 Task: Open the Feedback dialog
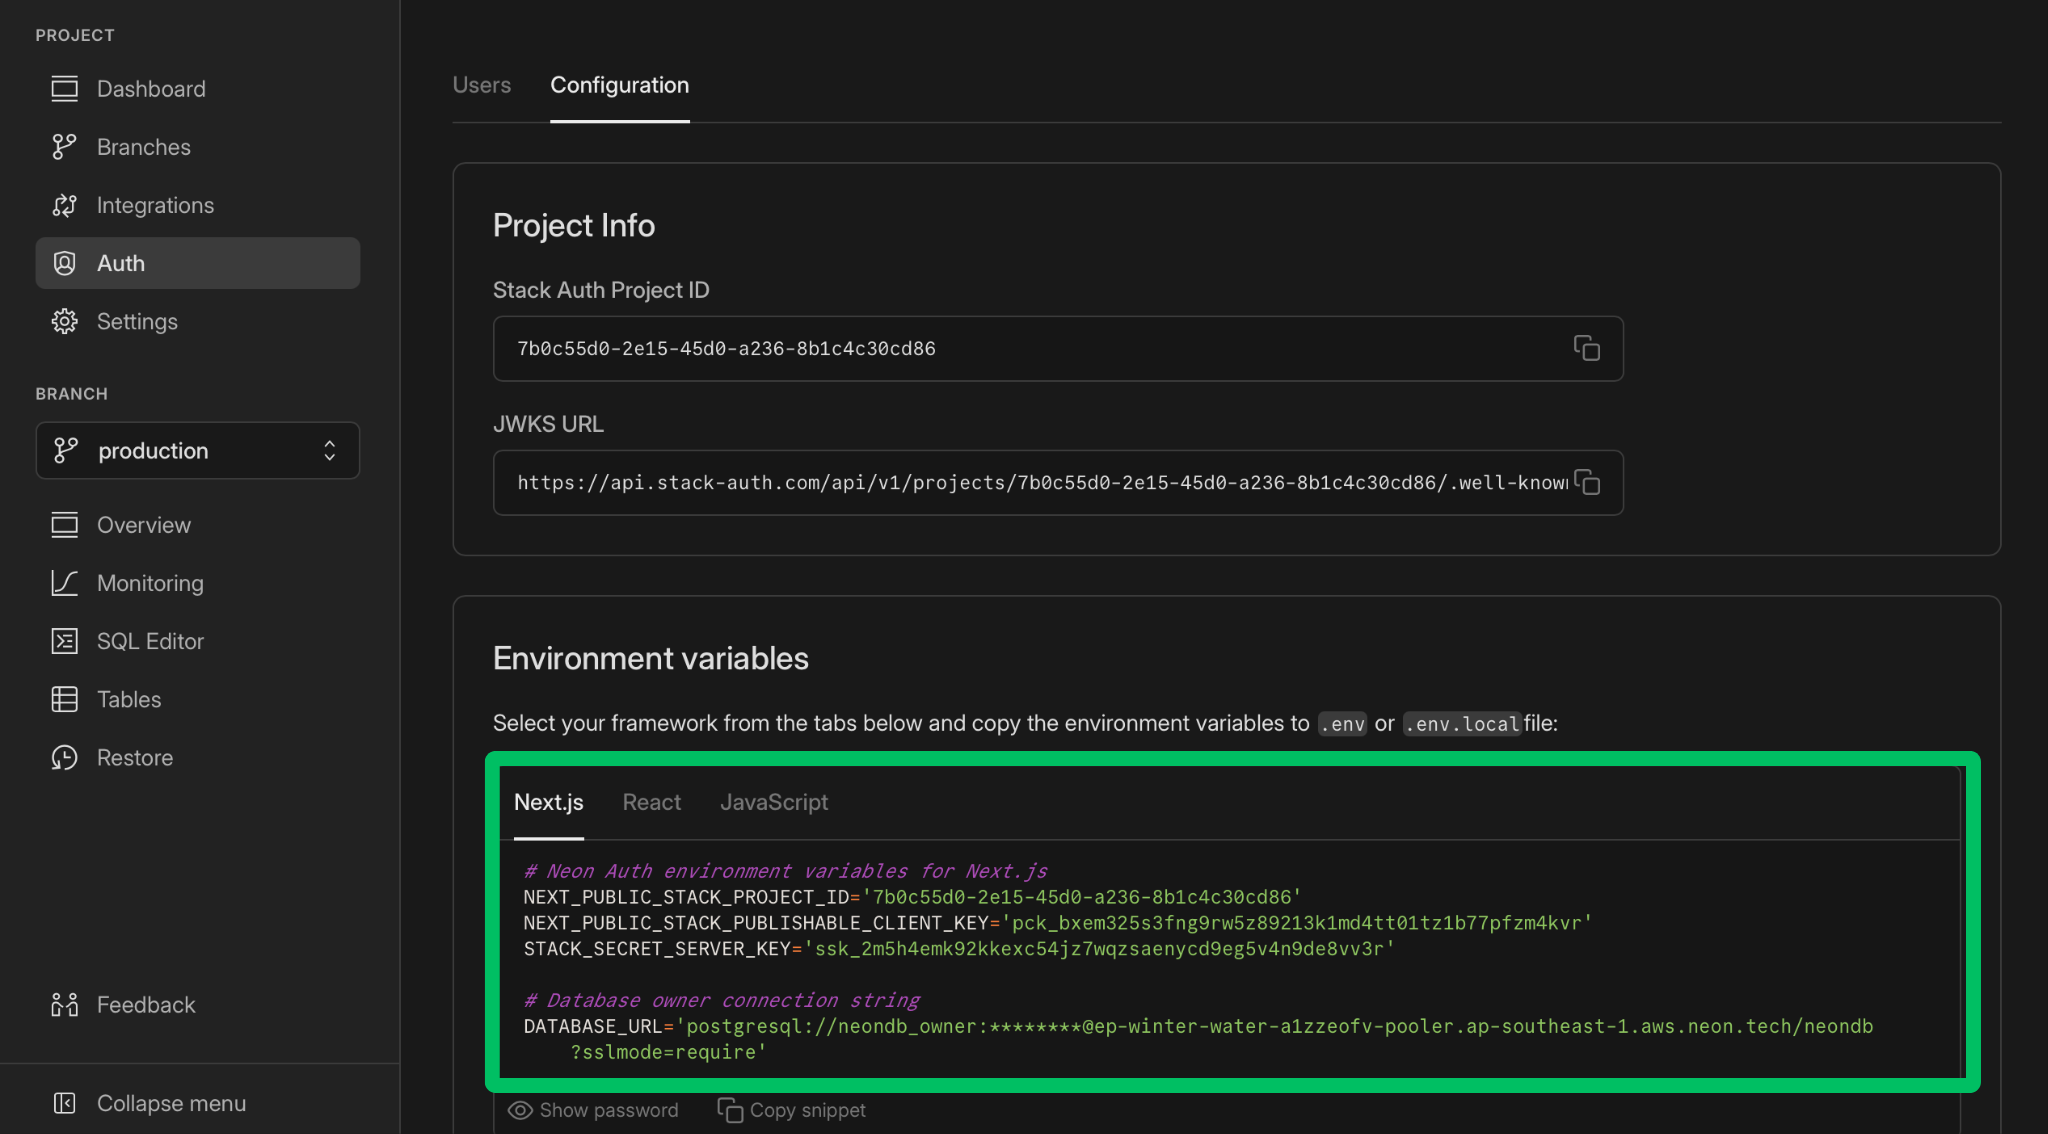pyautogui.click(x=145, y=1004)
